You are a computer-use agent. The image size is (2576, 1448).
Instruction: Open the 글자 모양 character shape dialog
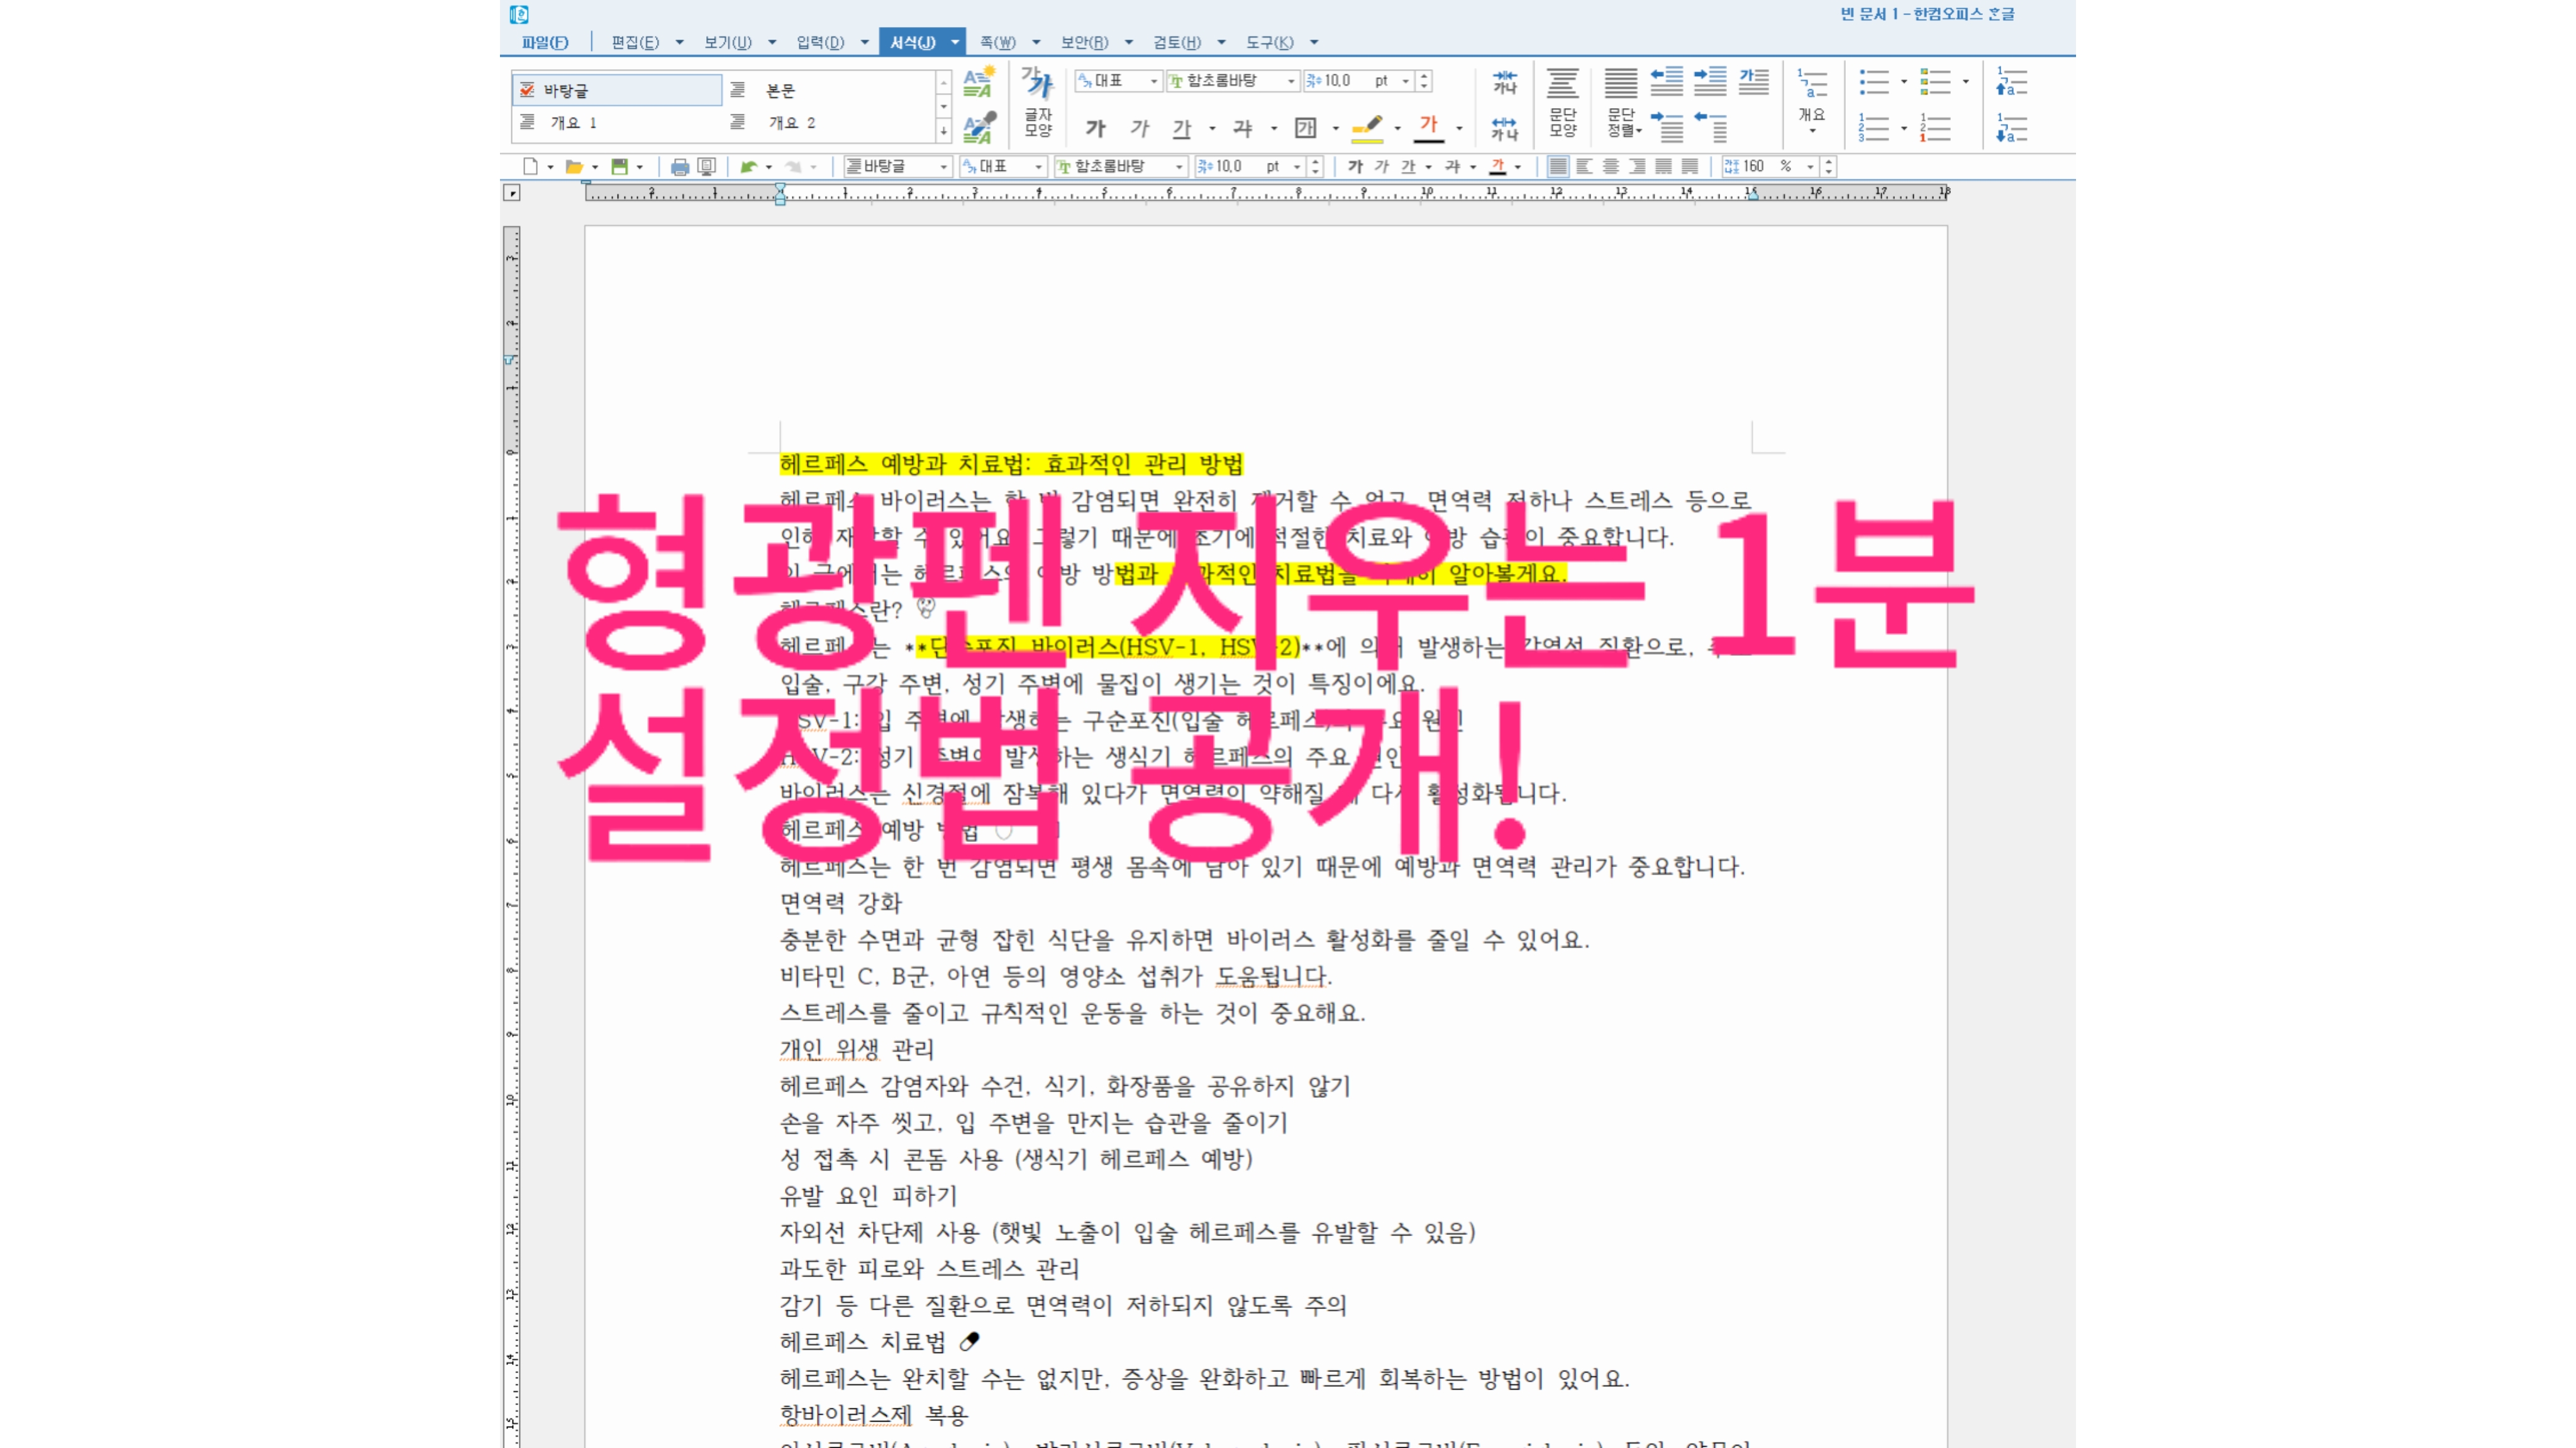[x=1038, y=105]
